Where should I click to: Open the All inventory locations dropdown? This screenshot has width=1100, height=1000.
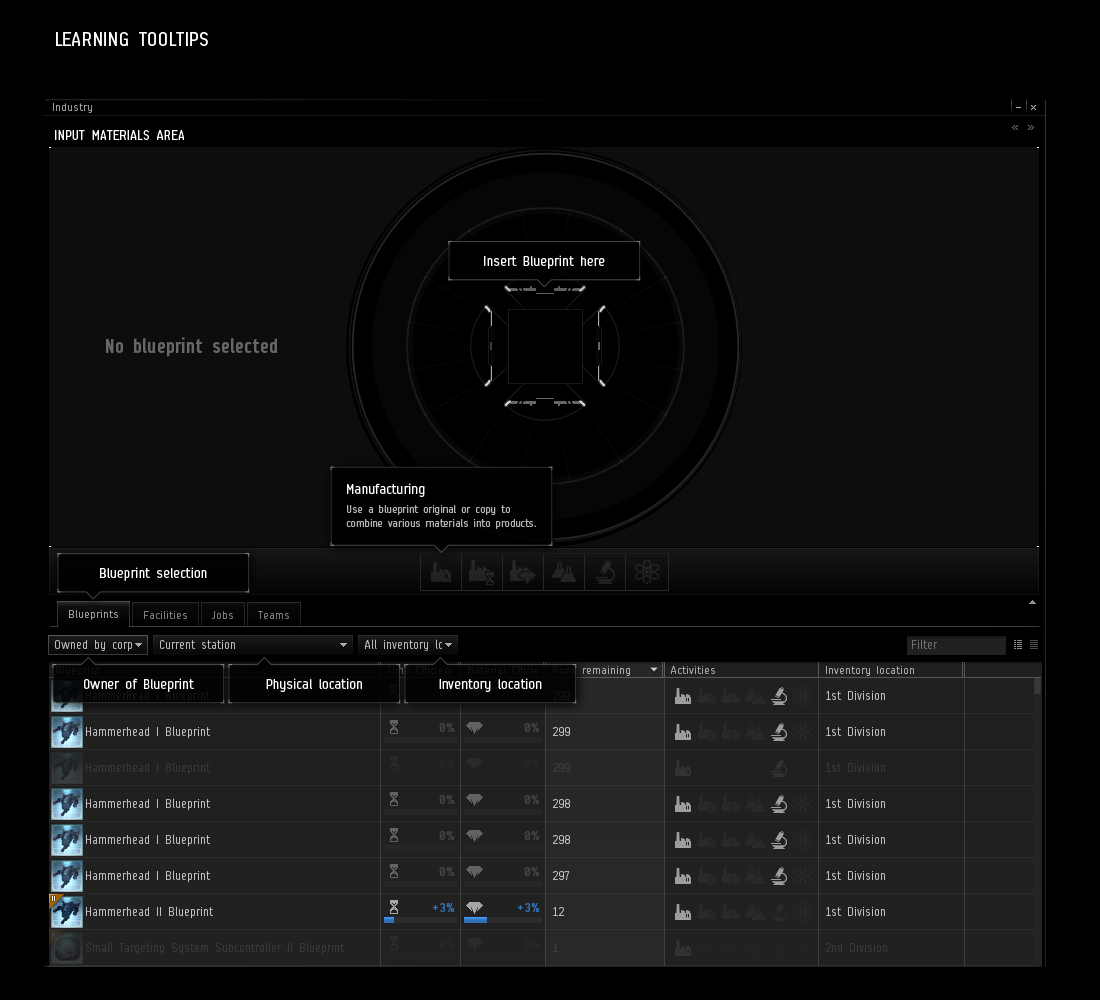click(408, 644)
